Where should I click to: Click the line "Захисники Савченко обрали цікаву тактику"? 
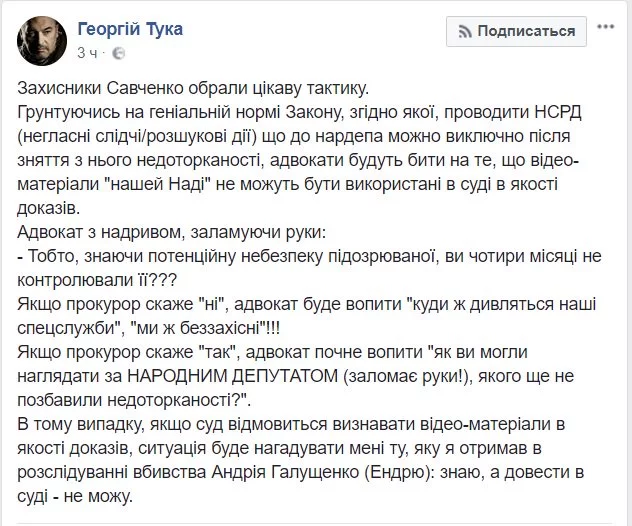coord(193,88)
